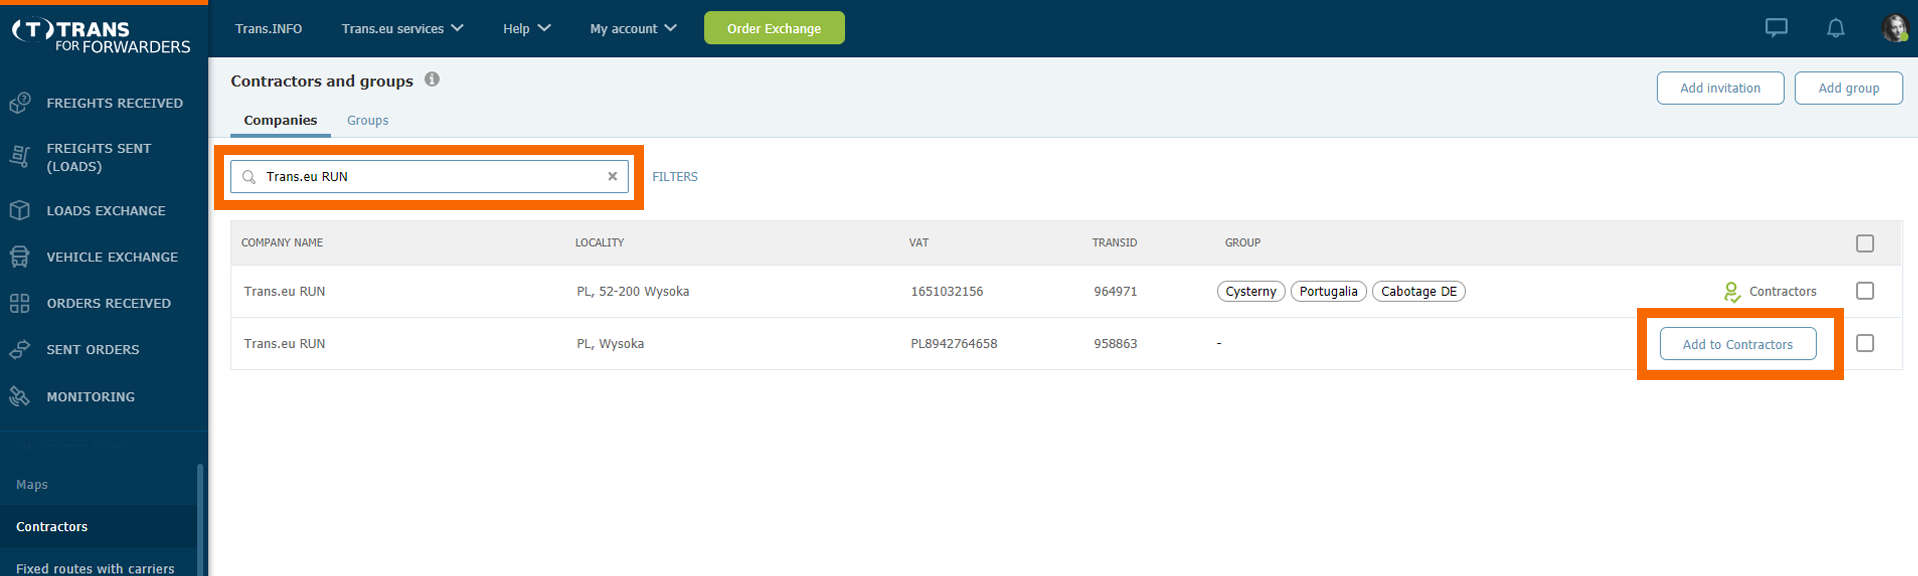1918x576 pixels.
Task: Click the GROUP column header
Action: click(x=1242, y=243)
